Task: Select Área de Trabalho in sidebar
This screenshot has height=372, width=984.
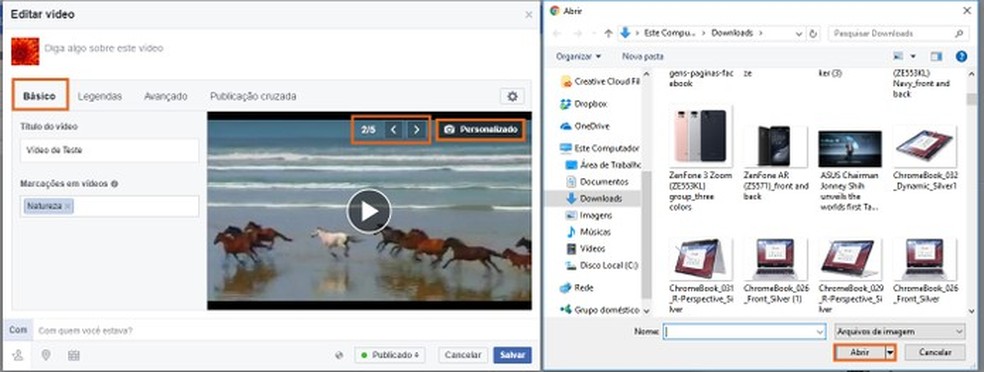Action: pos(603,165)
